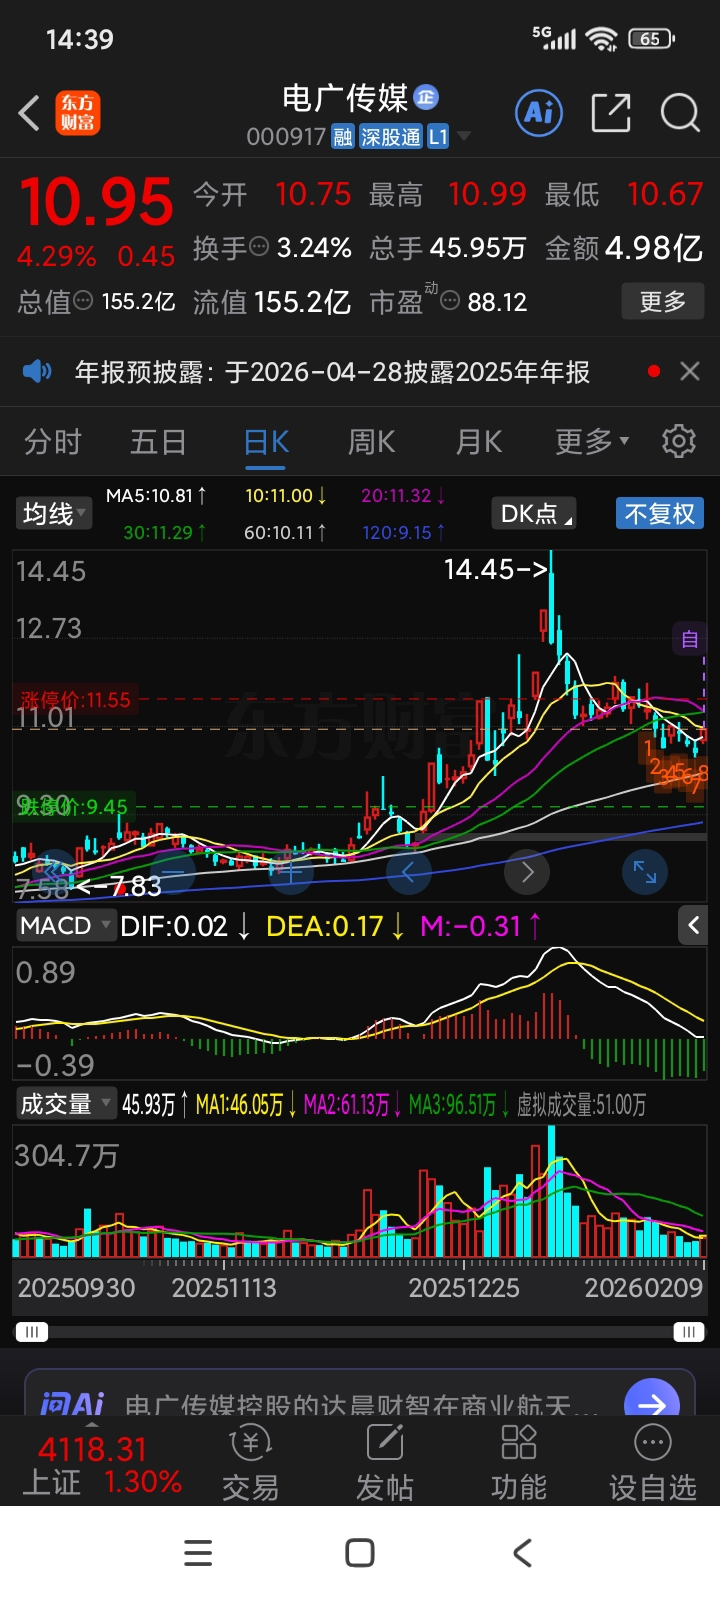The width and height of the screenshot is (720, 1600).
Task: Open the 功能 functions tab
Action: (x=519, y=1464)
